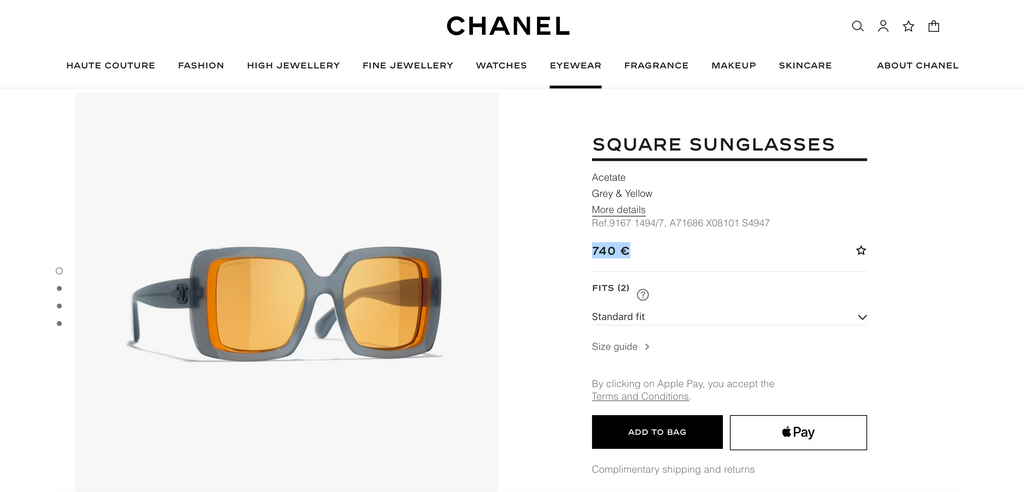Screen dimensions: 1024x492
Task: Pay with the Apple Pay button
Action: [x=798, y=432]
